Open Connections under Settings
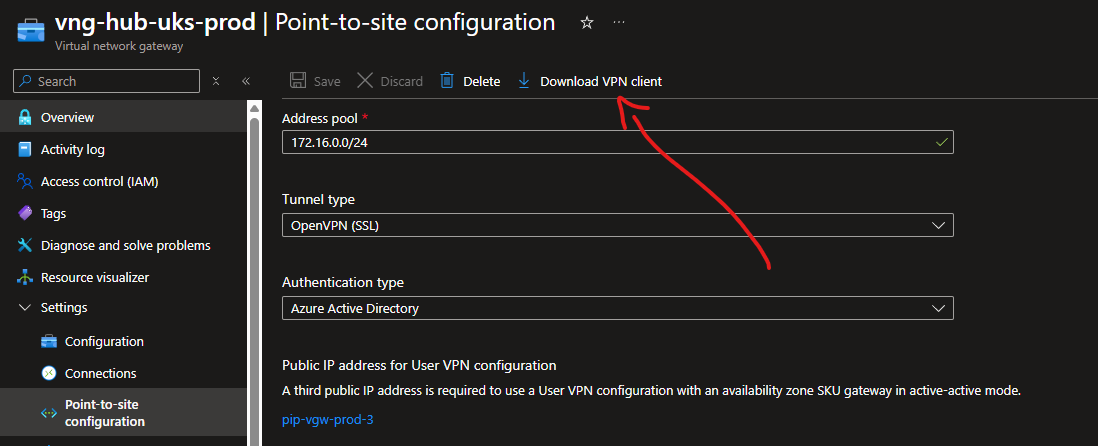The width and height of the screenshot is (1098, 446). point(123,373)
